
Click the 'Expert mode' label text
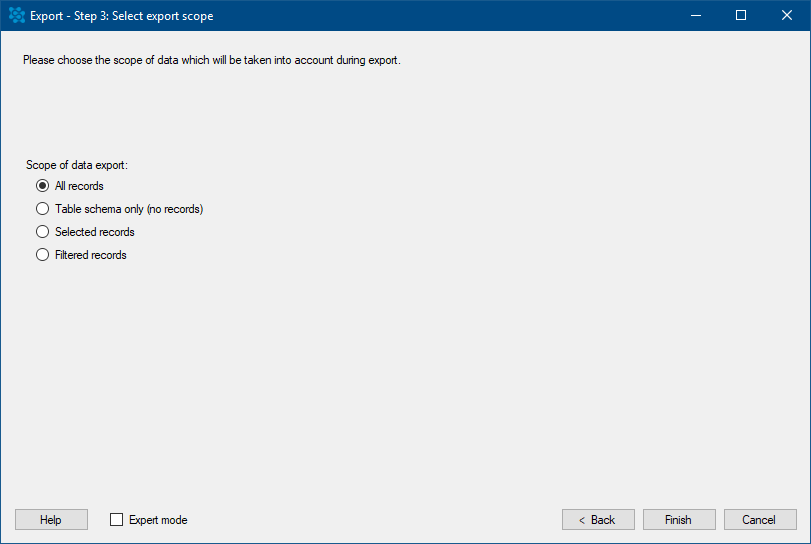(158, 520)
